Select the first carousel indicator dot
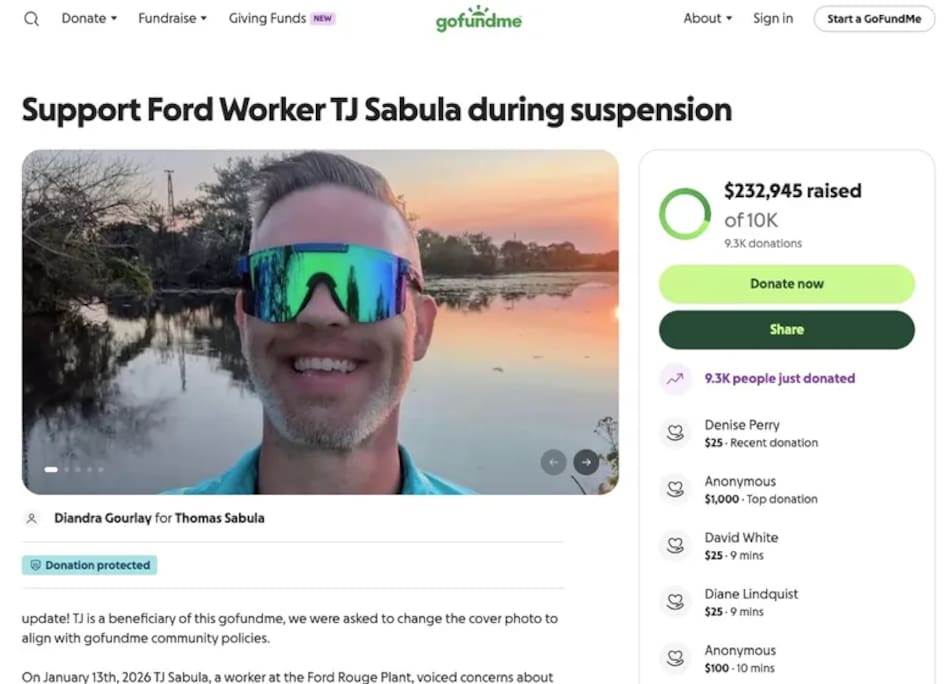 coord(51,470)
